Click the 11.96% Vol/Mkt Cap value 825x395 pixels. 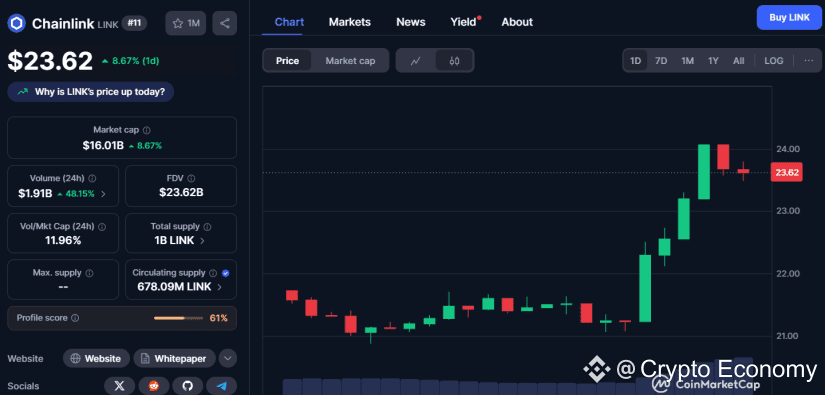click(x=63, y=241)
